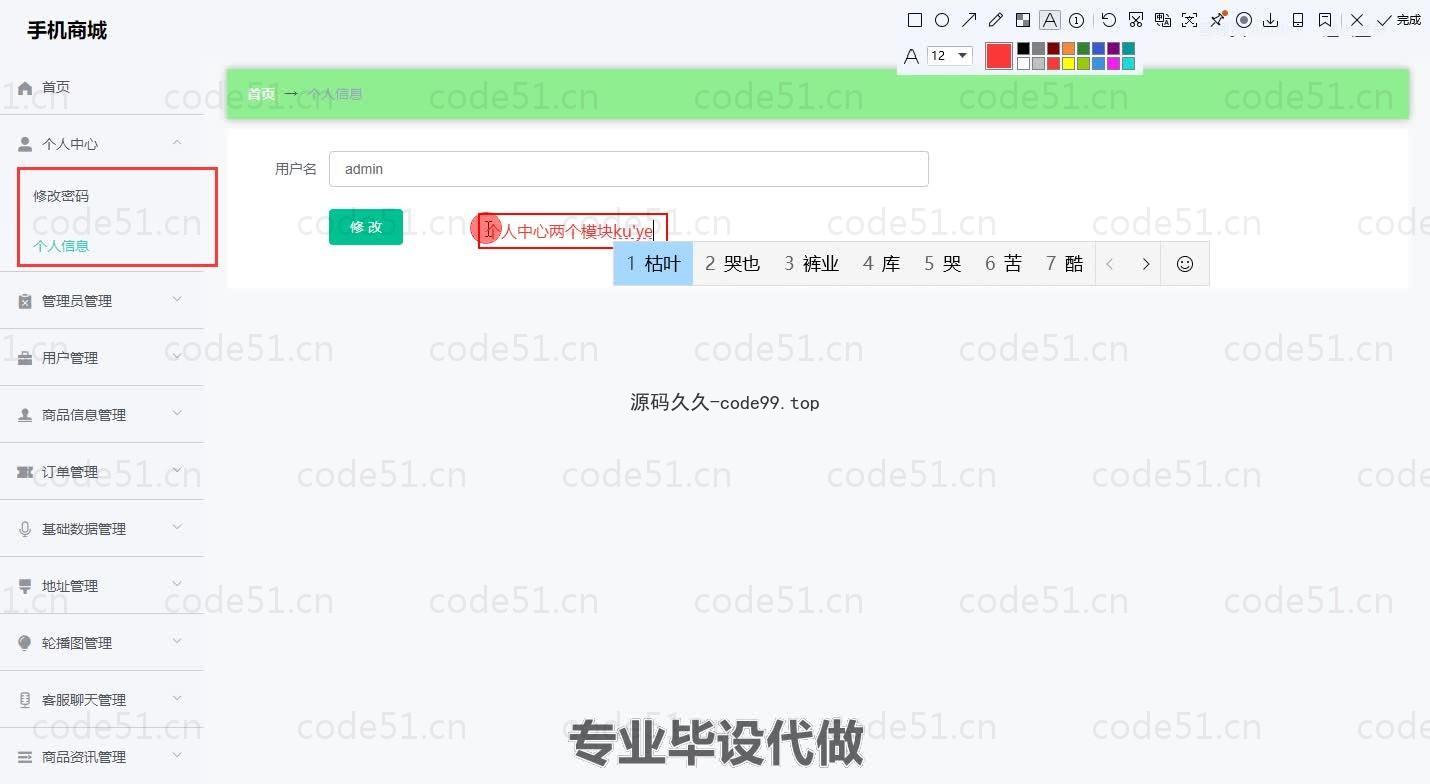Image resolution: width=1430 pixels, height=784 pixels.
Task: Expand the 用户管理 menu chevron
Action: 177,356
